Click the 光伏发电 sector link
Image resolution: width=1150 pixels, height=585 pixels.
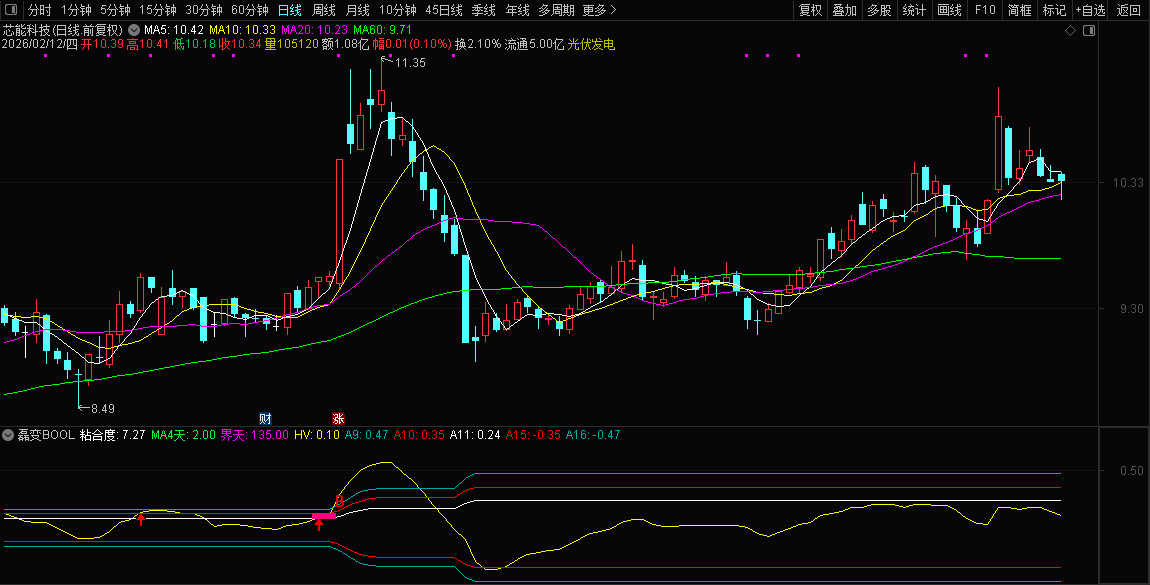[x=591, y=45]
